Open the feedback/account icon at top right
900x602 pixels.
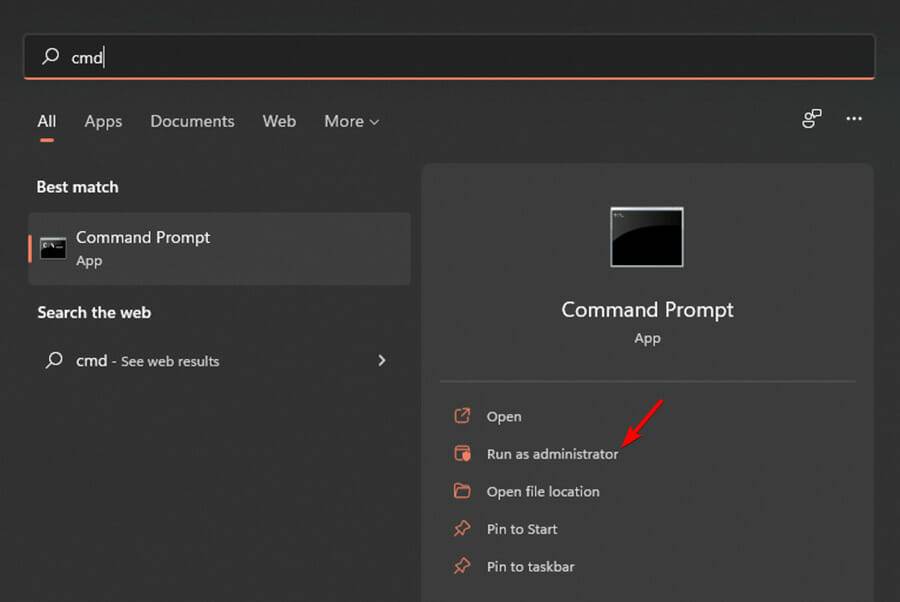(812, 119)
